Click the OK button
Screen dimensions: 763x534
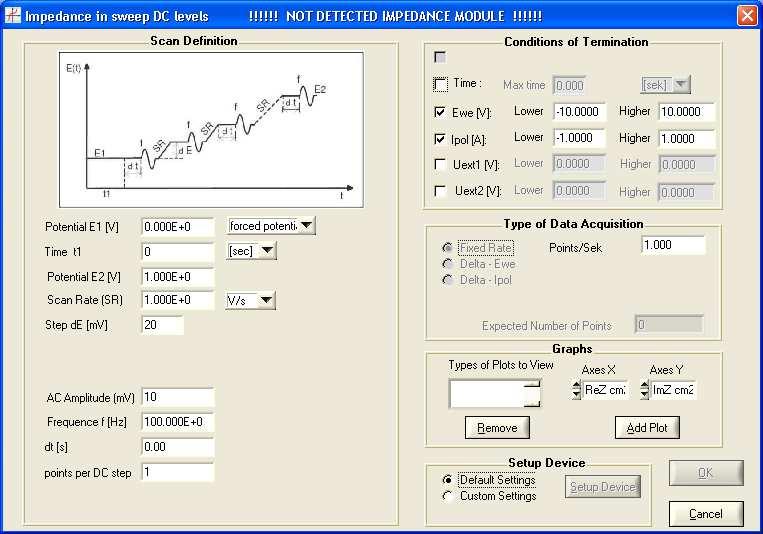point(706,473)
